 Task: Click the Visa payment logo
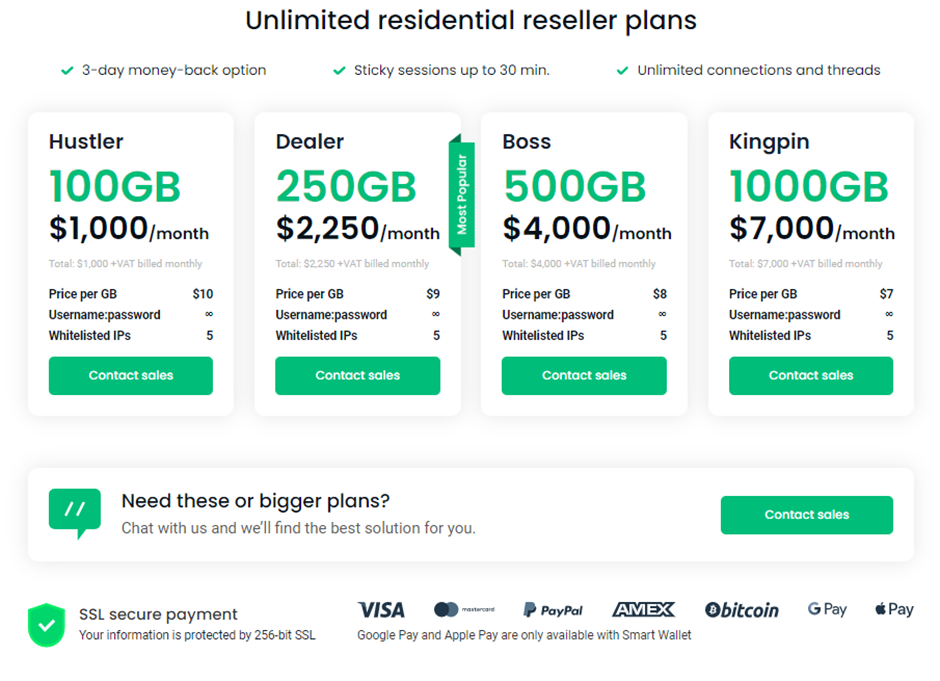pyautogui.click(x=381, y=609)
